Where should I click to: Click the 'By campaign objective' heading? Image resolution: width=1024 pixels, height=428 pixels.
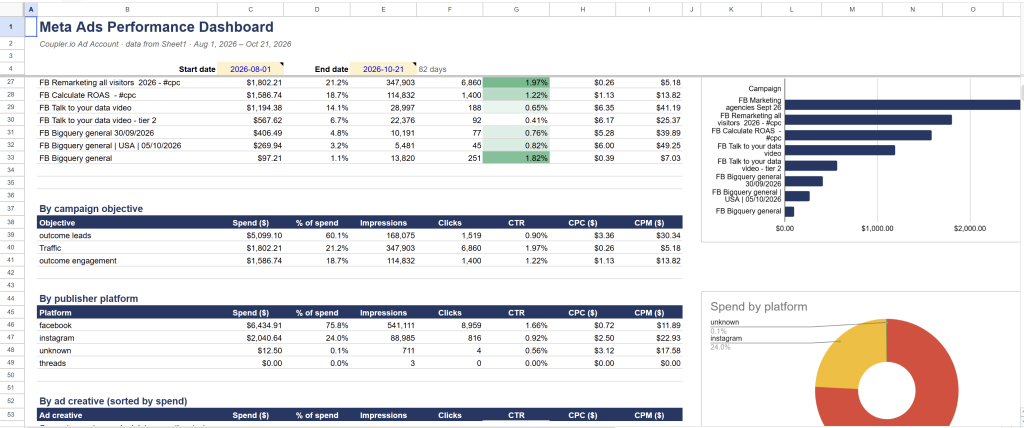click(91, 208)
